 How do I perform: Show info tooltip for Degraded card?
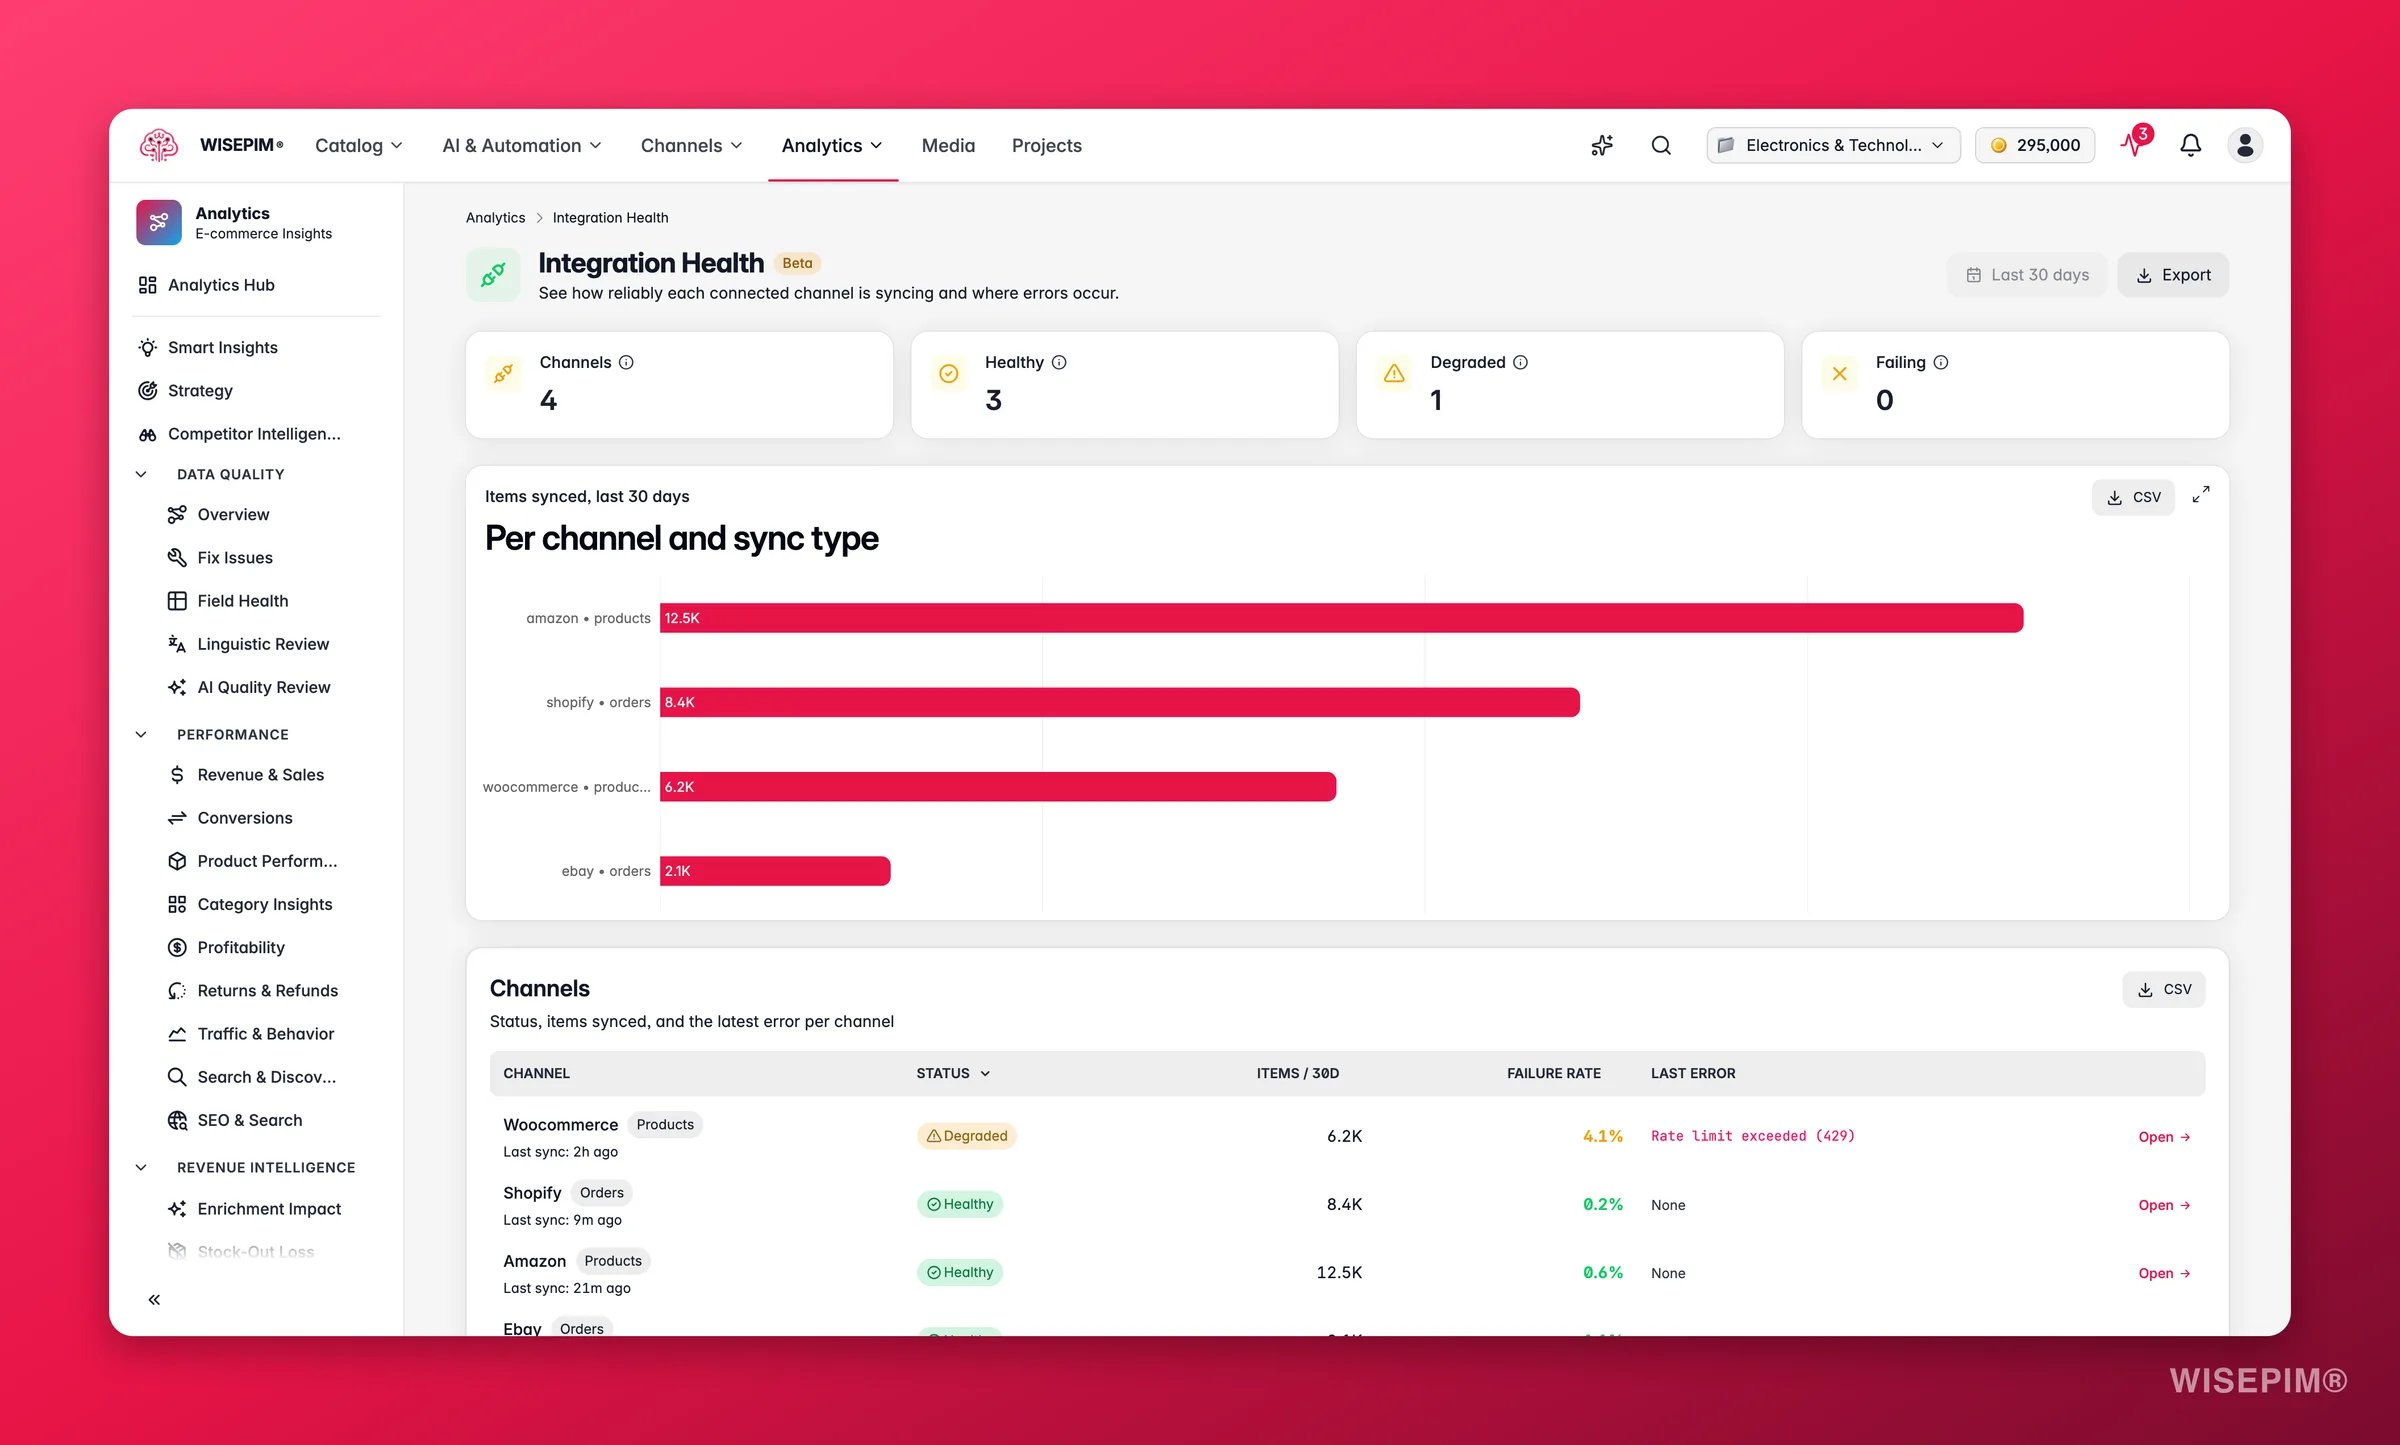[1520, 362]
